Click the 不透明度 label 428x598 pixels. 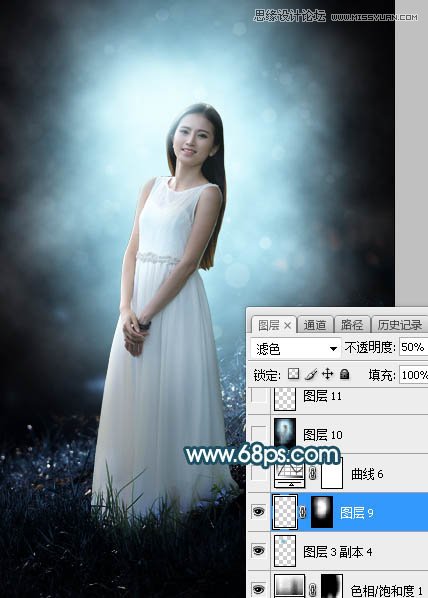tap(370, 347)
